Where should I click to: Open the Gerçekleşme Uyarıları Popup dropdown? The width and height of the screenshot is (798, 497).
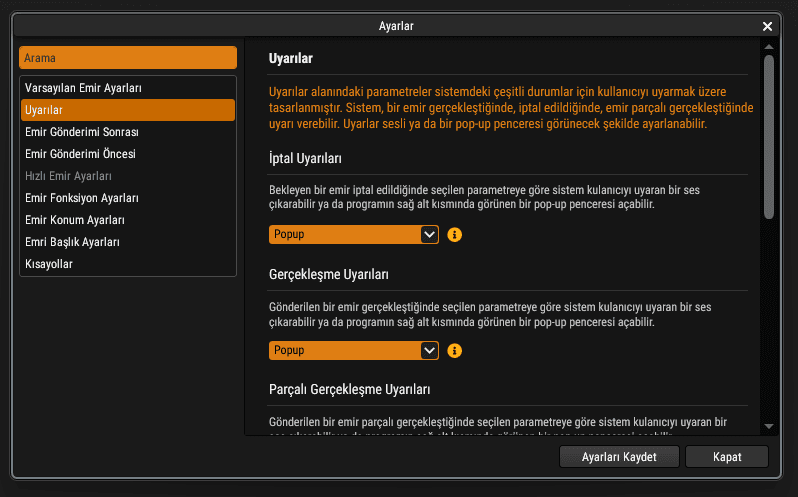pyautogui.click(x=354, y=350)
